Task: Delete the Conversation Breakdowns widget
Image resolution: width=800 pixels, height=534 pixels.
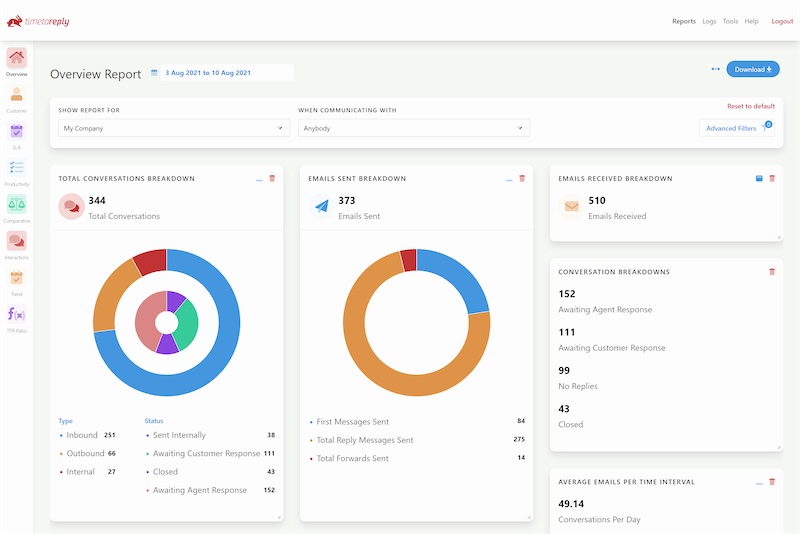Action: [772, 272]
